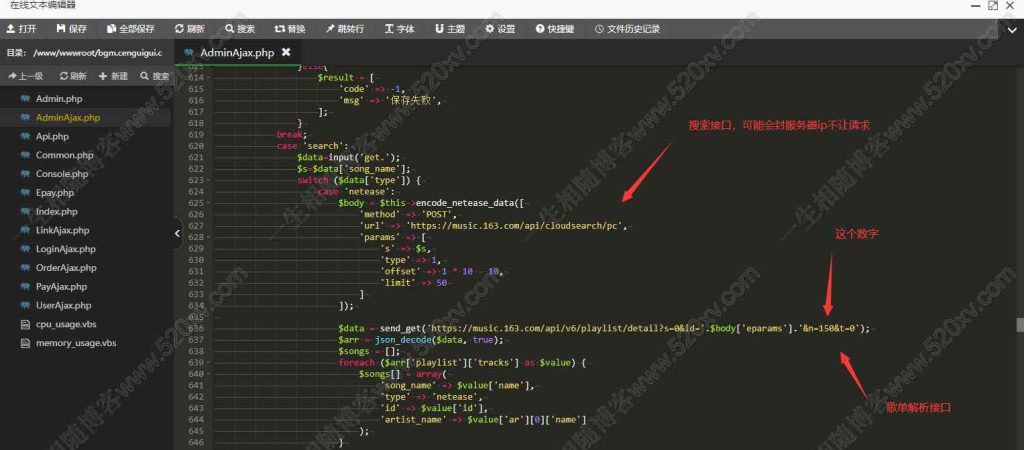Click the send_get playlist detail line 636
Image resolution: width=1024 pixels, height=450 pixels.
604,329
